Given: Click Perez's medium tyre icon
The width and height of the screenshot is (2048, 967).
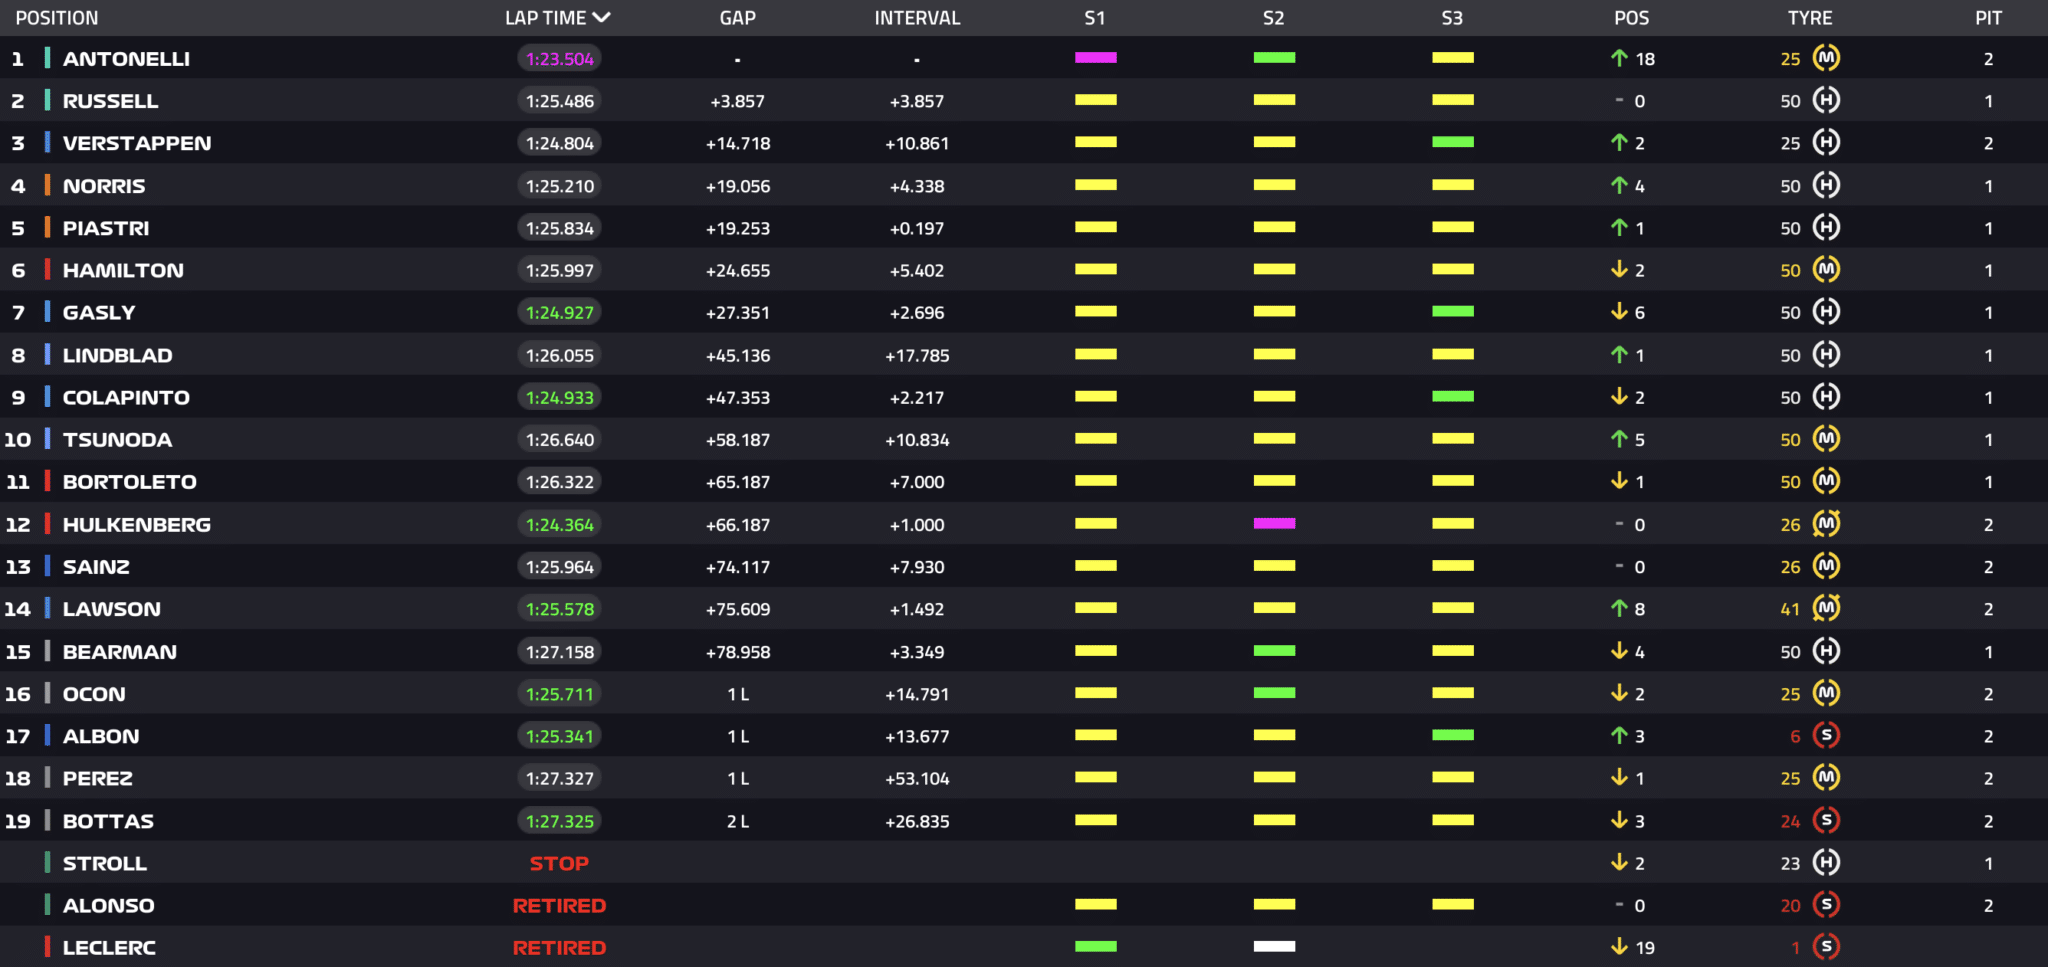Looking at the screenshot, I should point(1826,777).
